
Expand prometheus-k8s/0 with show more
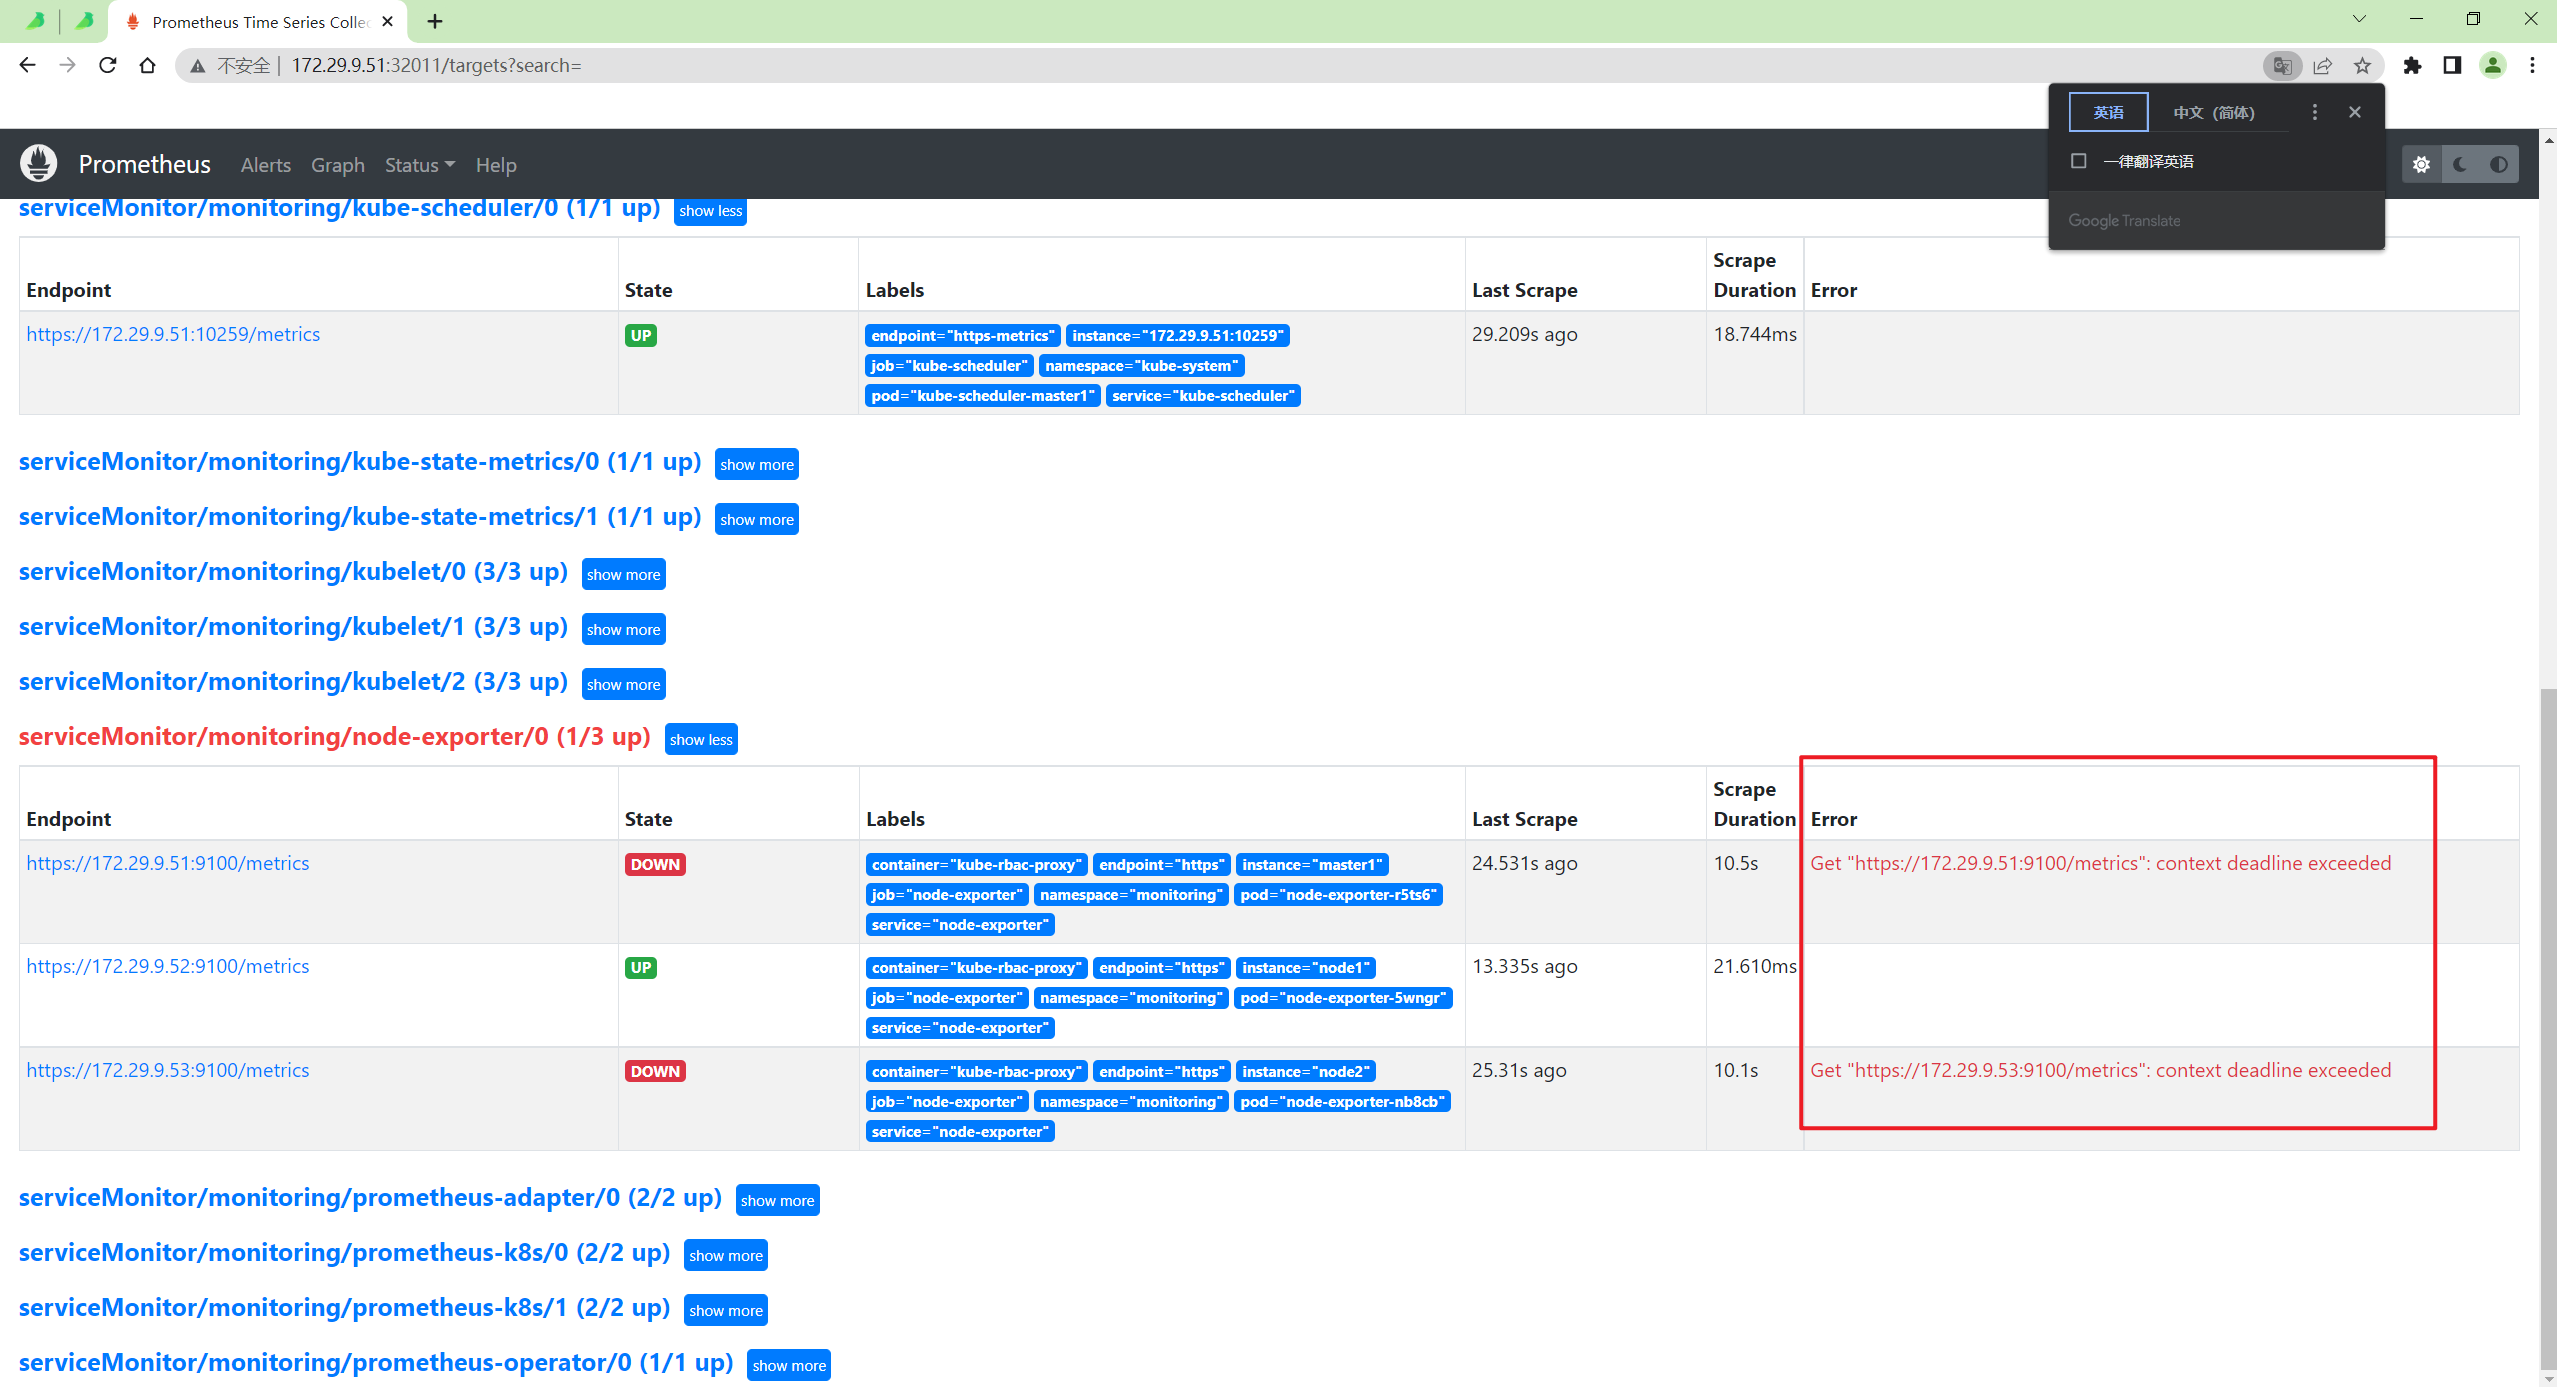[x=725, y=1255]
